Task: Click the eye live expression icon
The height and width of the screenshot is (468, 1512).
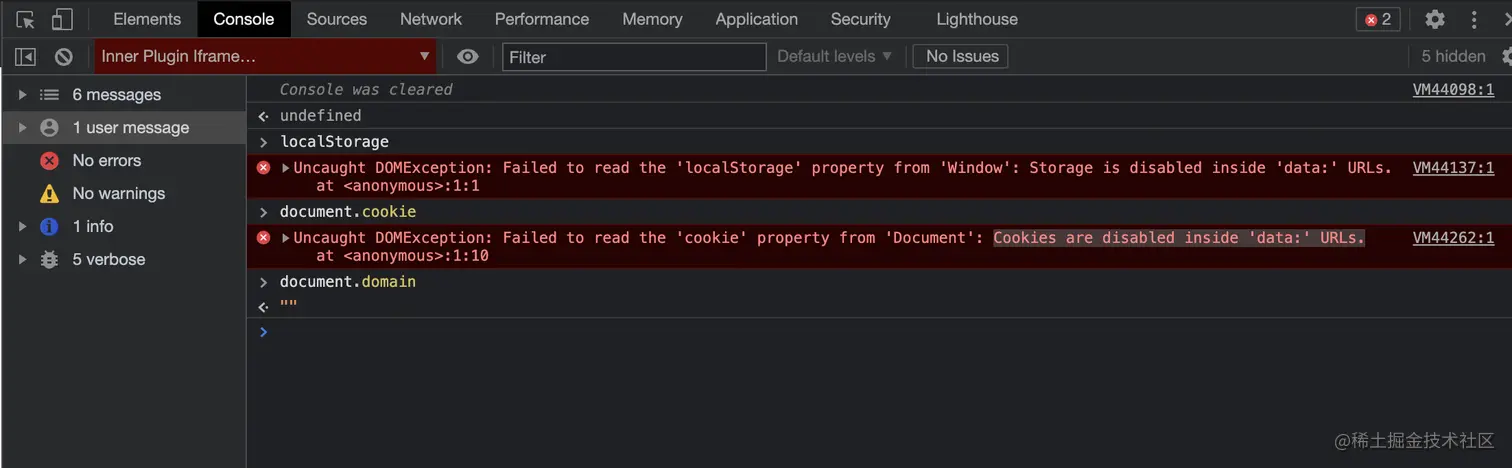Action: pyautogui.click(x=468, y=57)
